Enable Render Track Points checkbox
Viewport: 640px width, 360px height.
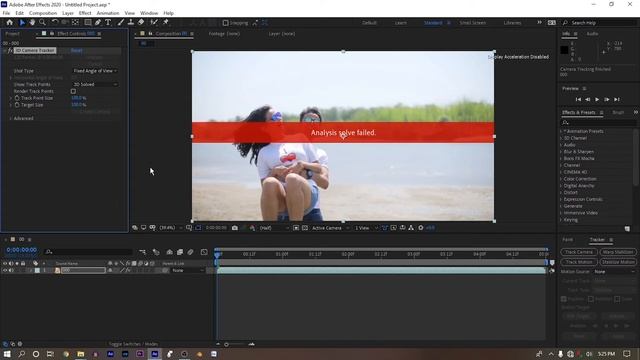(73, 91)
